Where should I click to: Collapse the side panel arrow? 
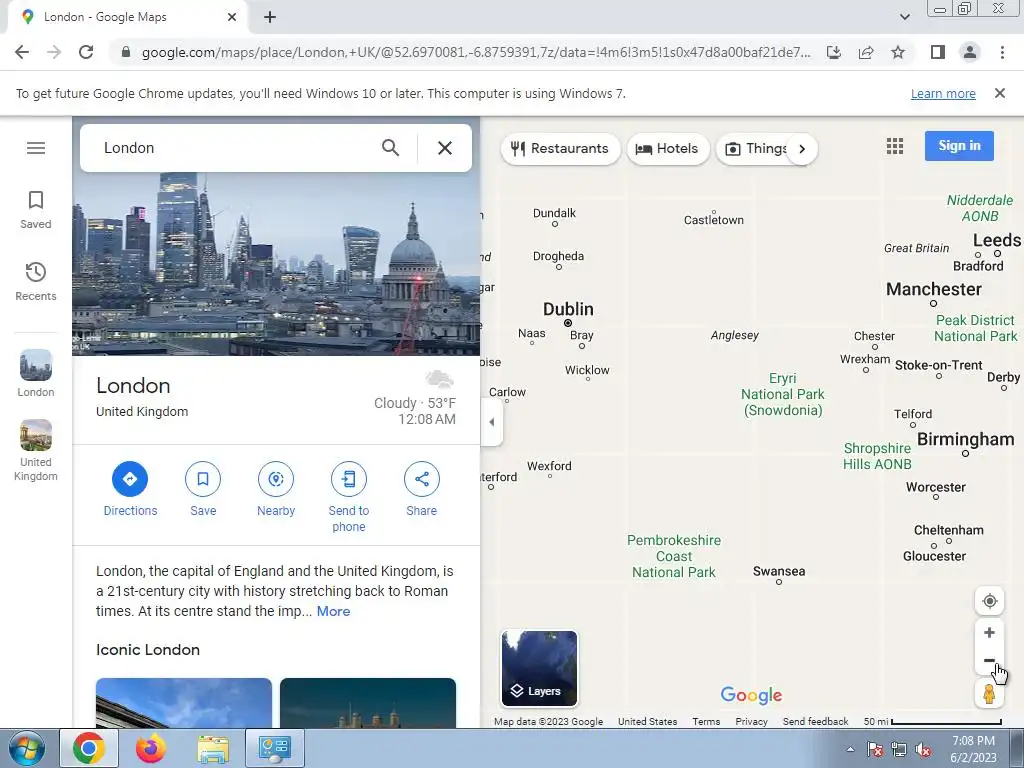[x=492, y=422]
